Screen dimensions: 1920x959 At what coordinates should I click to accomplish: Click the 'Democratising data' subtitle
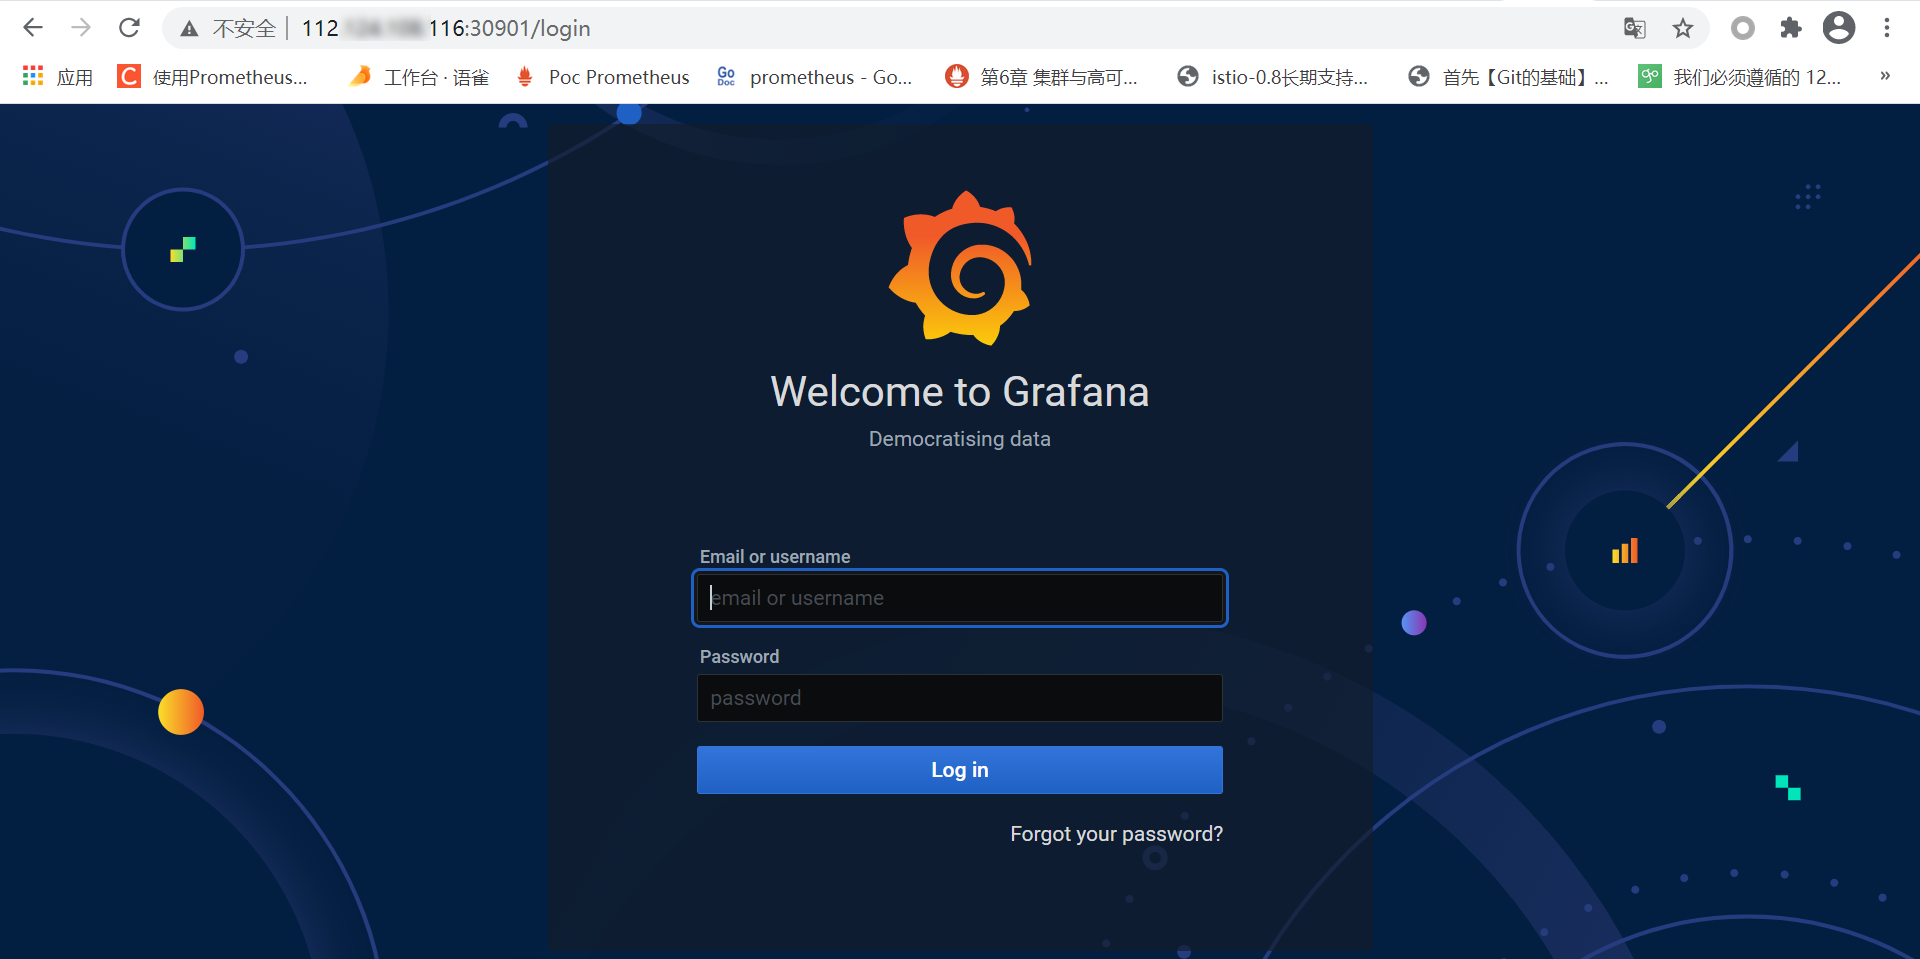point(960,439)
